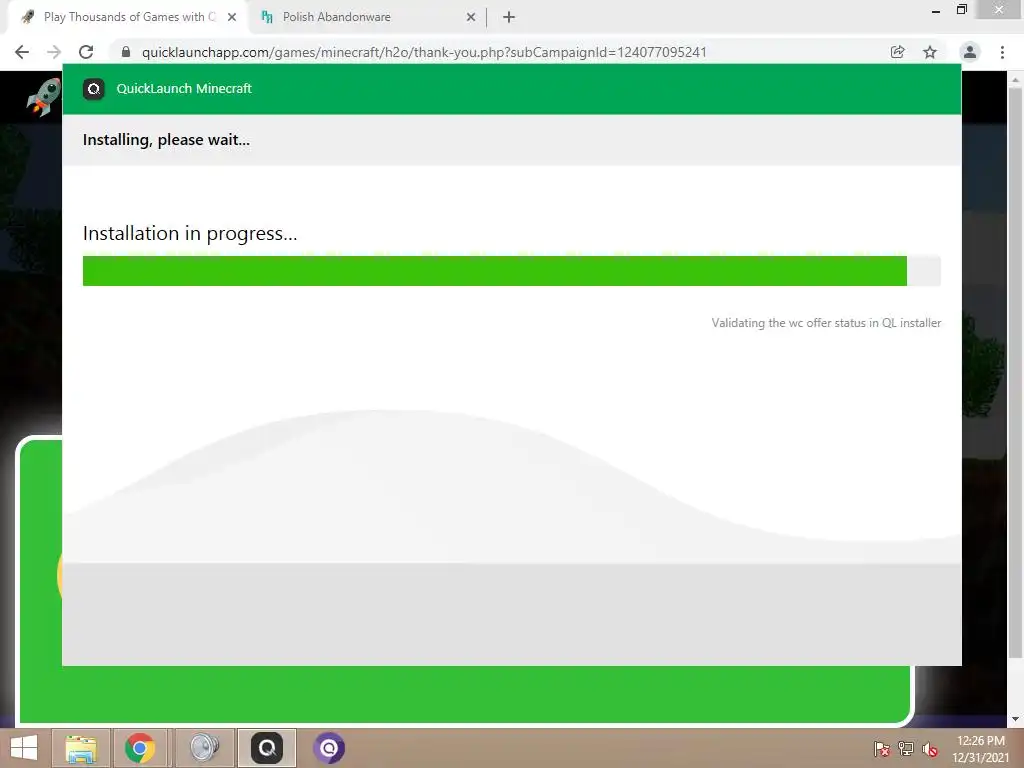
Task: Click the speaker app taskbar icon
Action: [x=204, y=748]
